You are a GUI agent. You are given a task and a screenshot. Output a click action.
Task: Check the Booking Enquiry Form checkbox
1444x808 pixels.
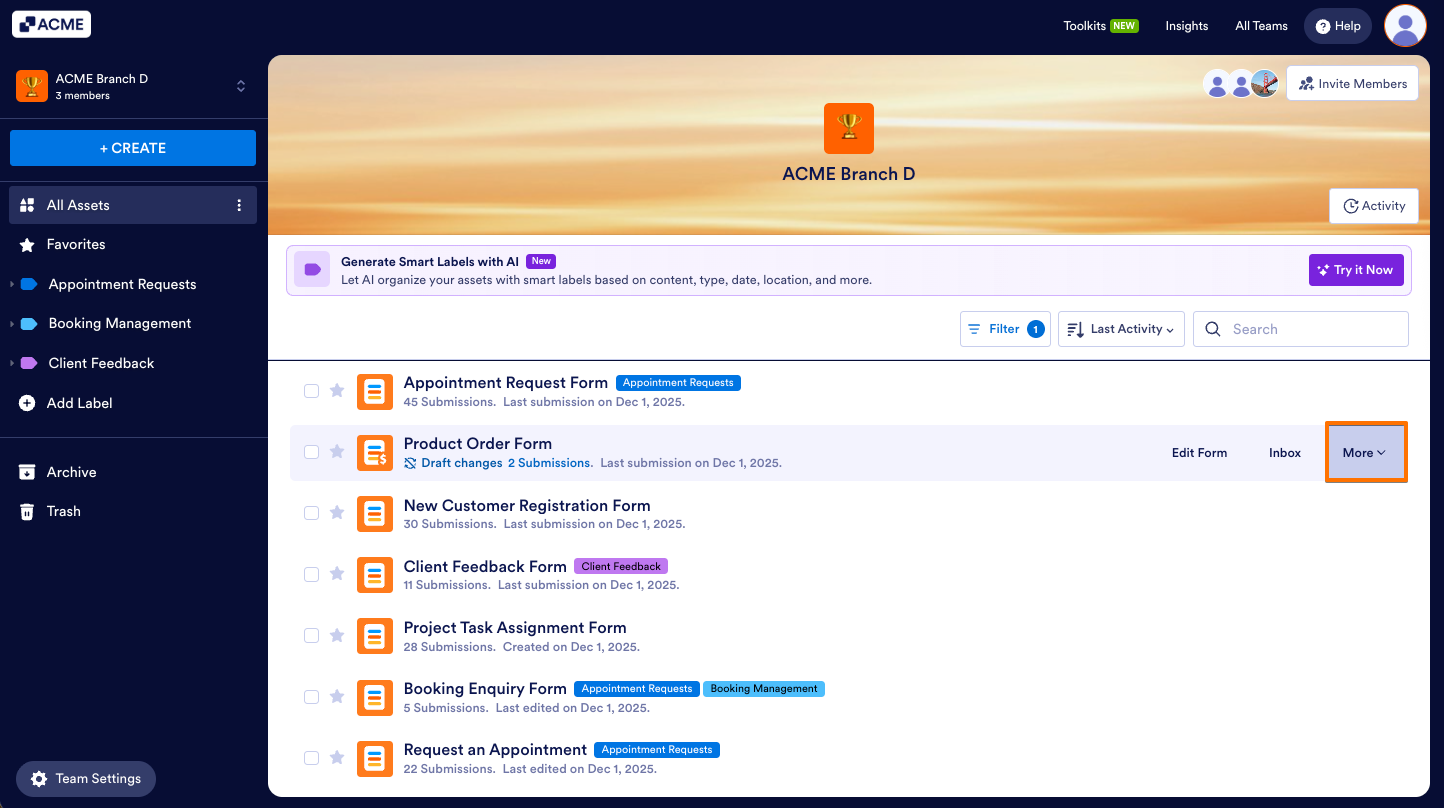311,696
